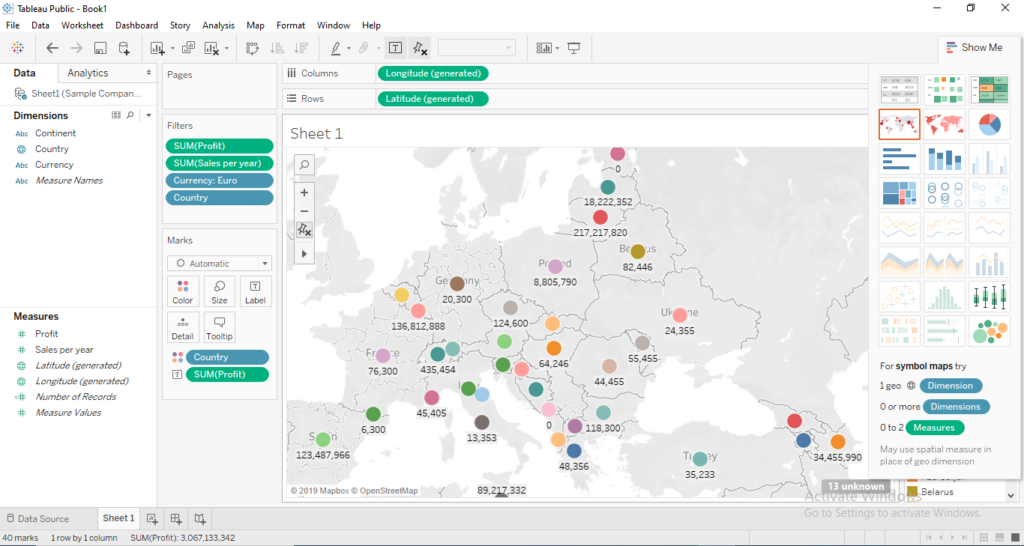Zoom in on map with plus button
This screenshot has height=546, width=1024.
(304, 191)
